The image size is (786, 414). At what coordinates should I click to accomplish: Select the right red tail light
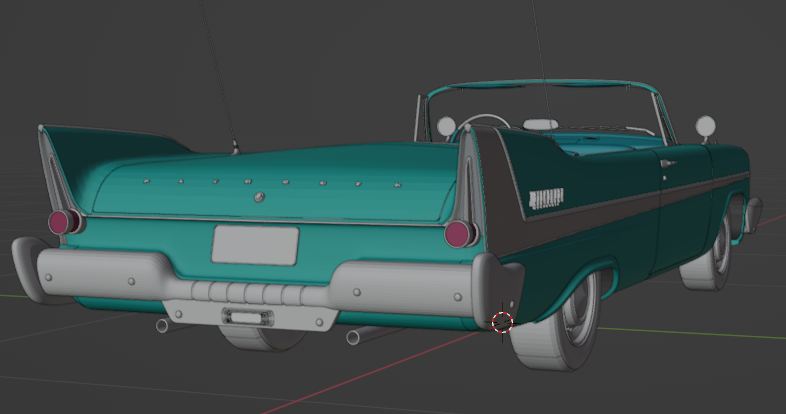(458, 234)
